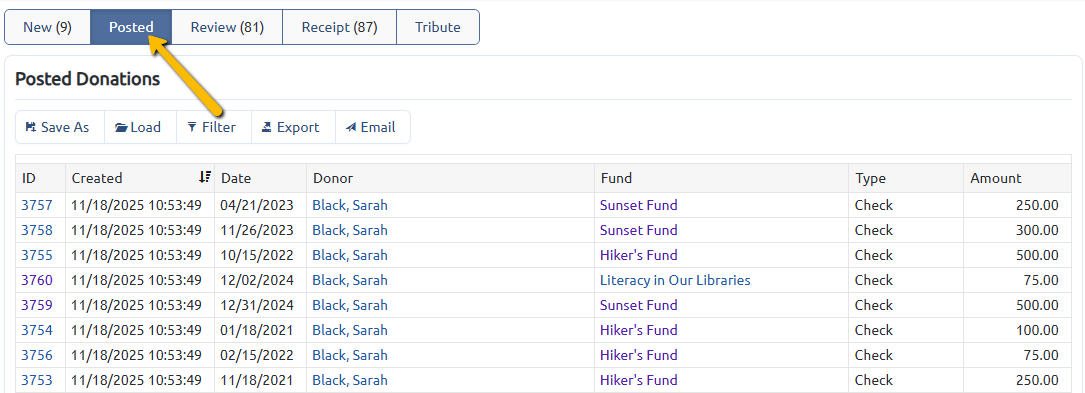Click the Export button label
The height and width of the screenshot is (393, 1085).
(x=298, y=127)
